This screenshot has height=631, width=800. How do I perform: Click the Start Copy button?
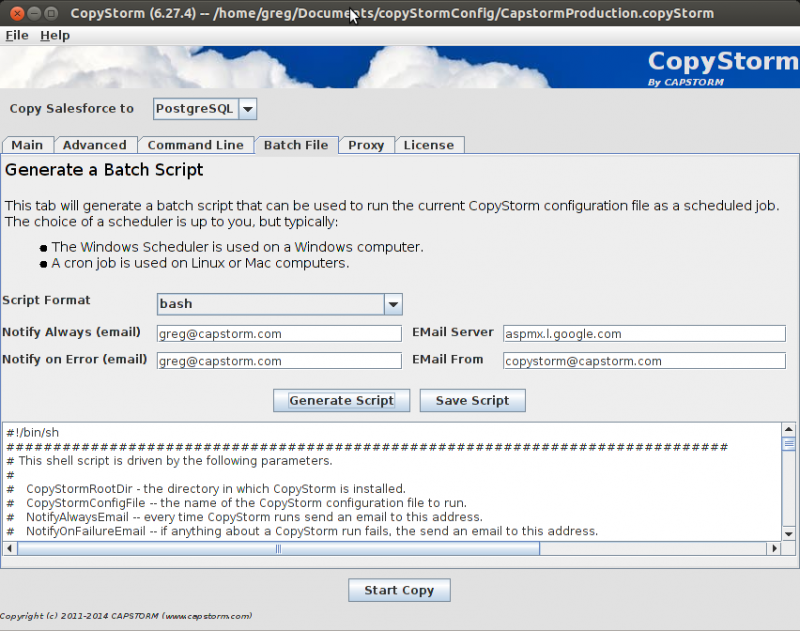pyautogui.click(x=399, y=590)
